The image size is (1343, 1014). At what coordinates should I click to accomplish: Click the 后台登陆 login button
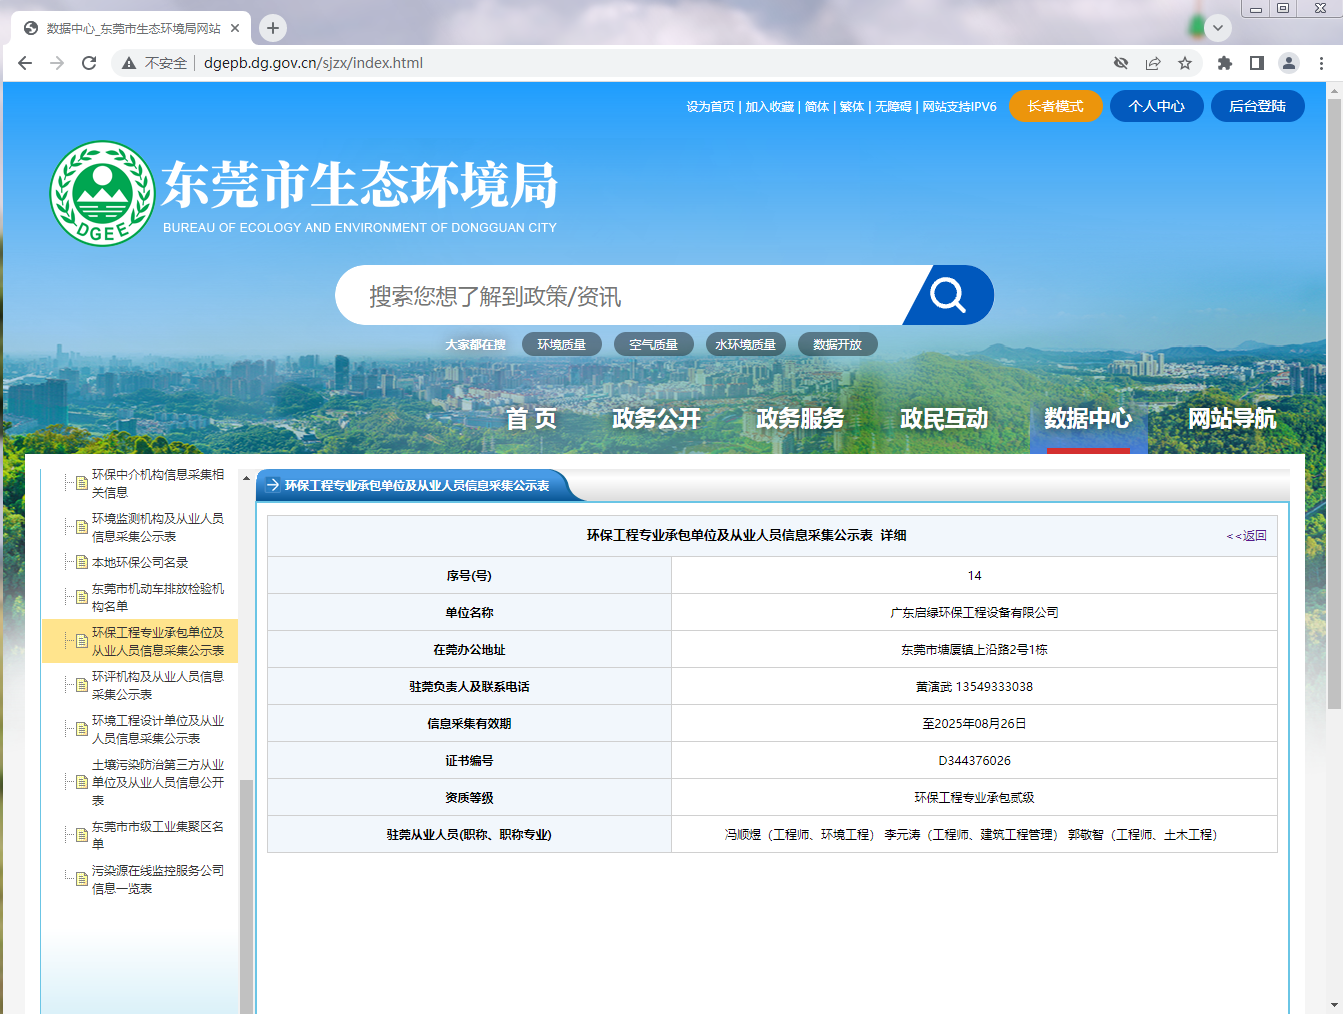click(x=1257, y=106)
